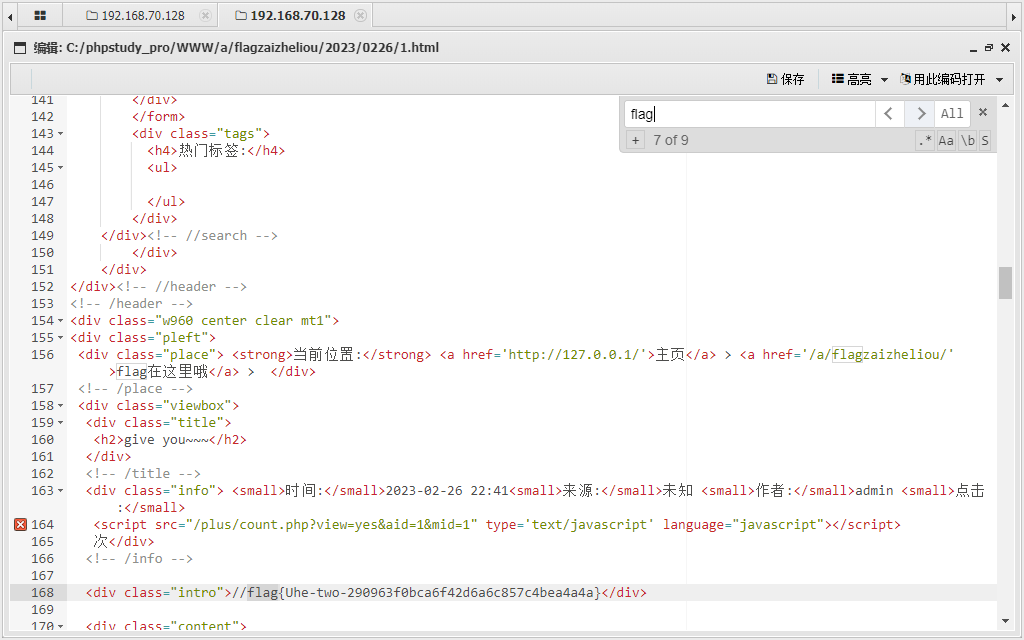Viewport: 1024px width, 640px height.
Task: Click the editor scrollbar down arrow
Action: (1005, 621)
